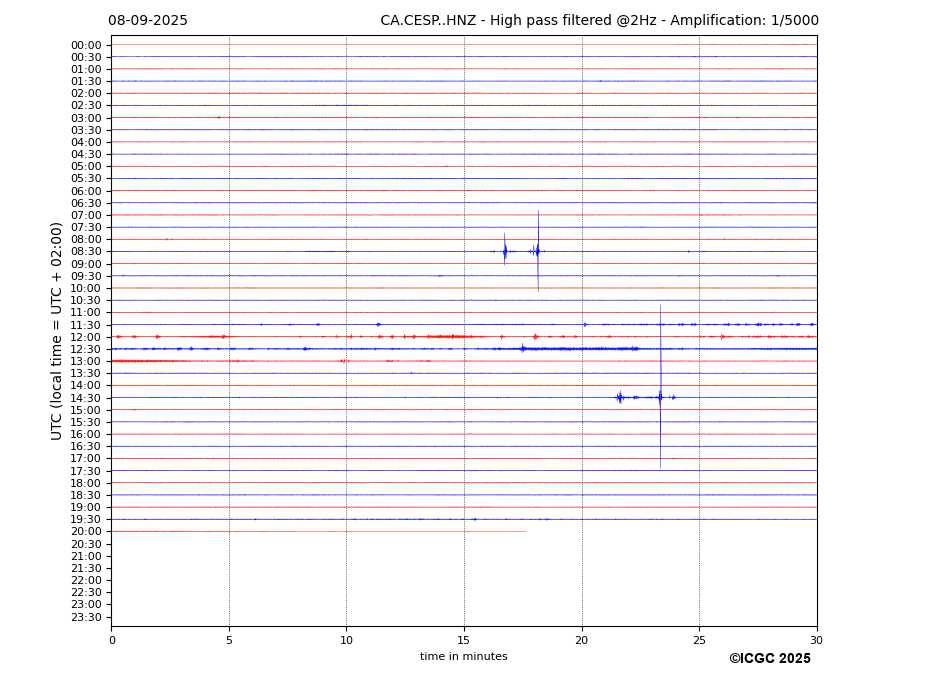Click the x-axis tick label 15
The width and height of the screenshot is (927, 696).
click(x=464, y=640)
